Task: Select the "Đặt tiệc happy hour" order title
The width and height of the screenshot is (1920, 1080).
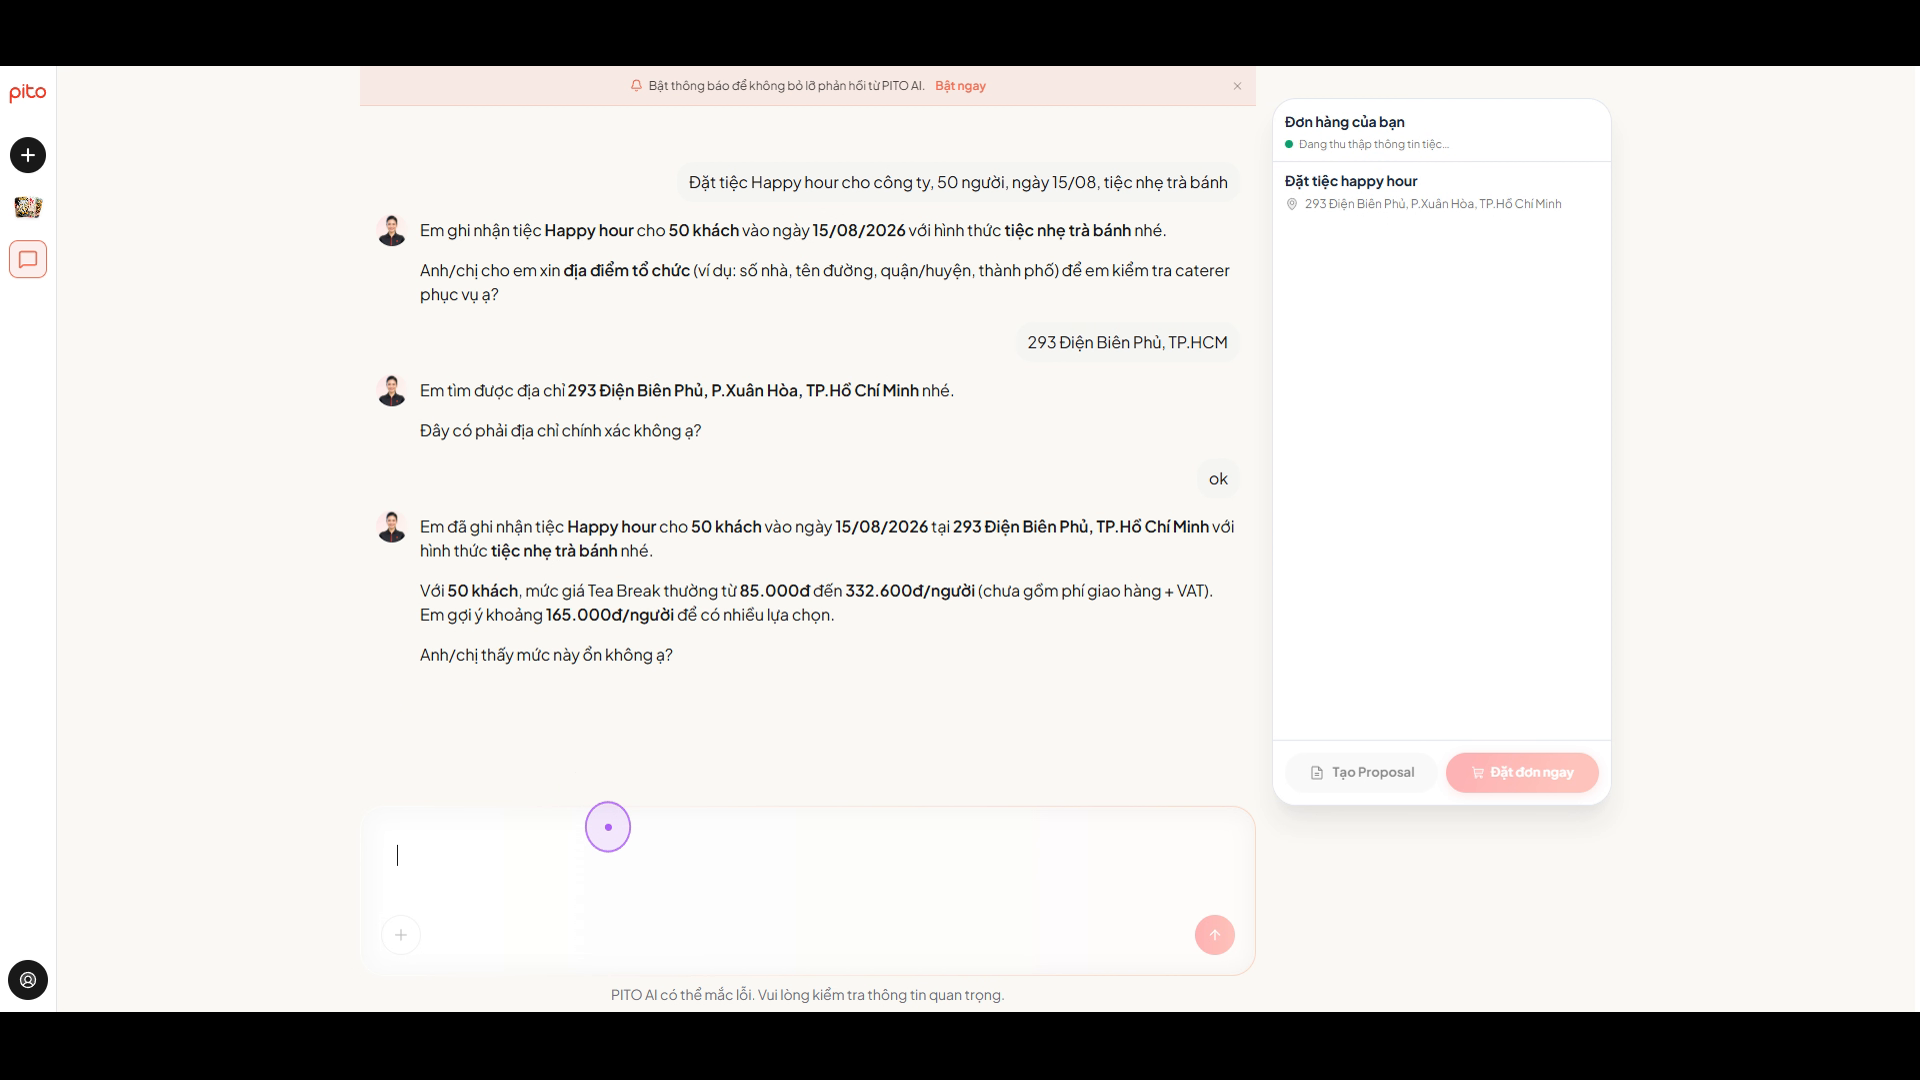Action: point(1351,181)
